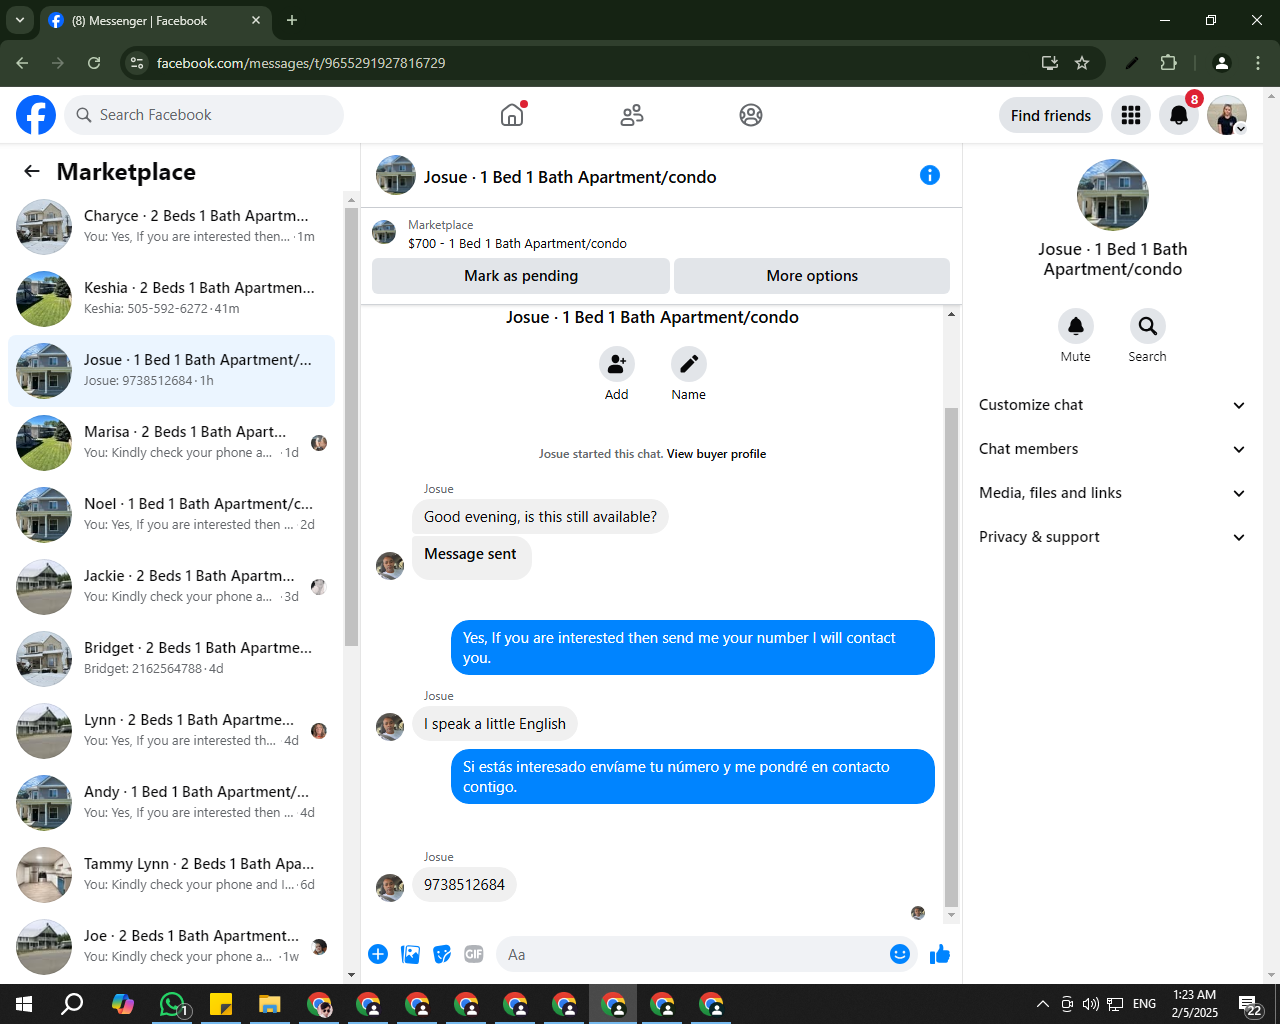
Task: Open notifications bell with 8 badge
Action: [x=1179, y=116]
